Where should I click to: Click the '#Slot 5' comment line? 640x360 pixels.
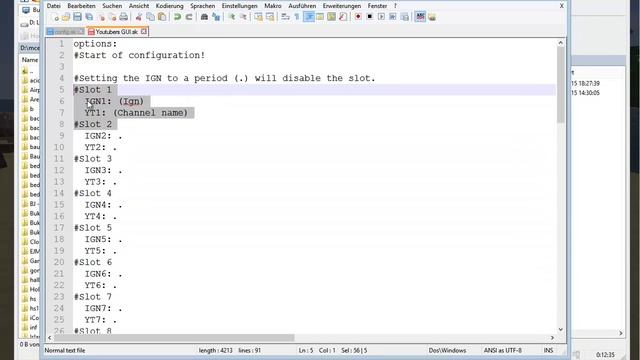point(93,228)
